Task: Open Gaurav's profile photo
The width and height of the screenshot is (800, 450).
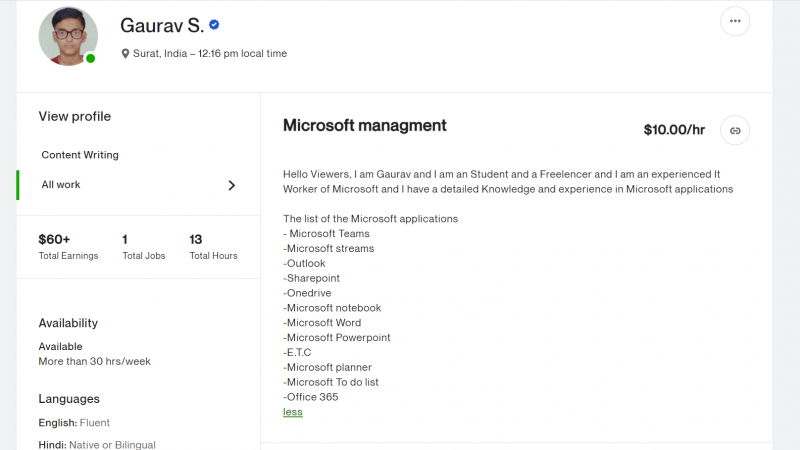Action: tap(68, 36)
